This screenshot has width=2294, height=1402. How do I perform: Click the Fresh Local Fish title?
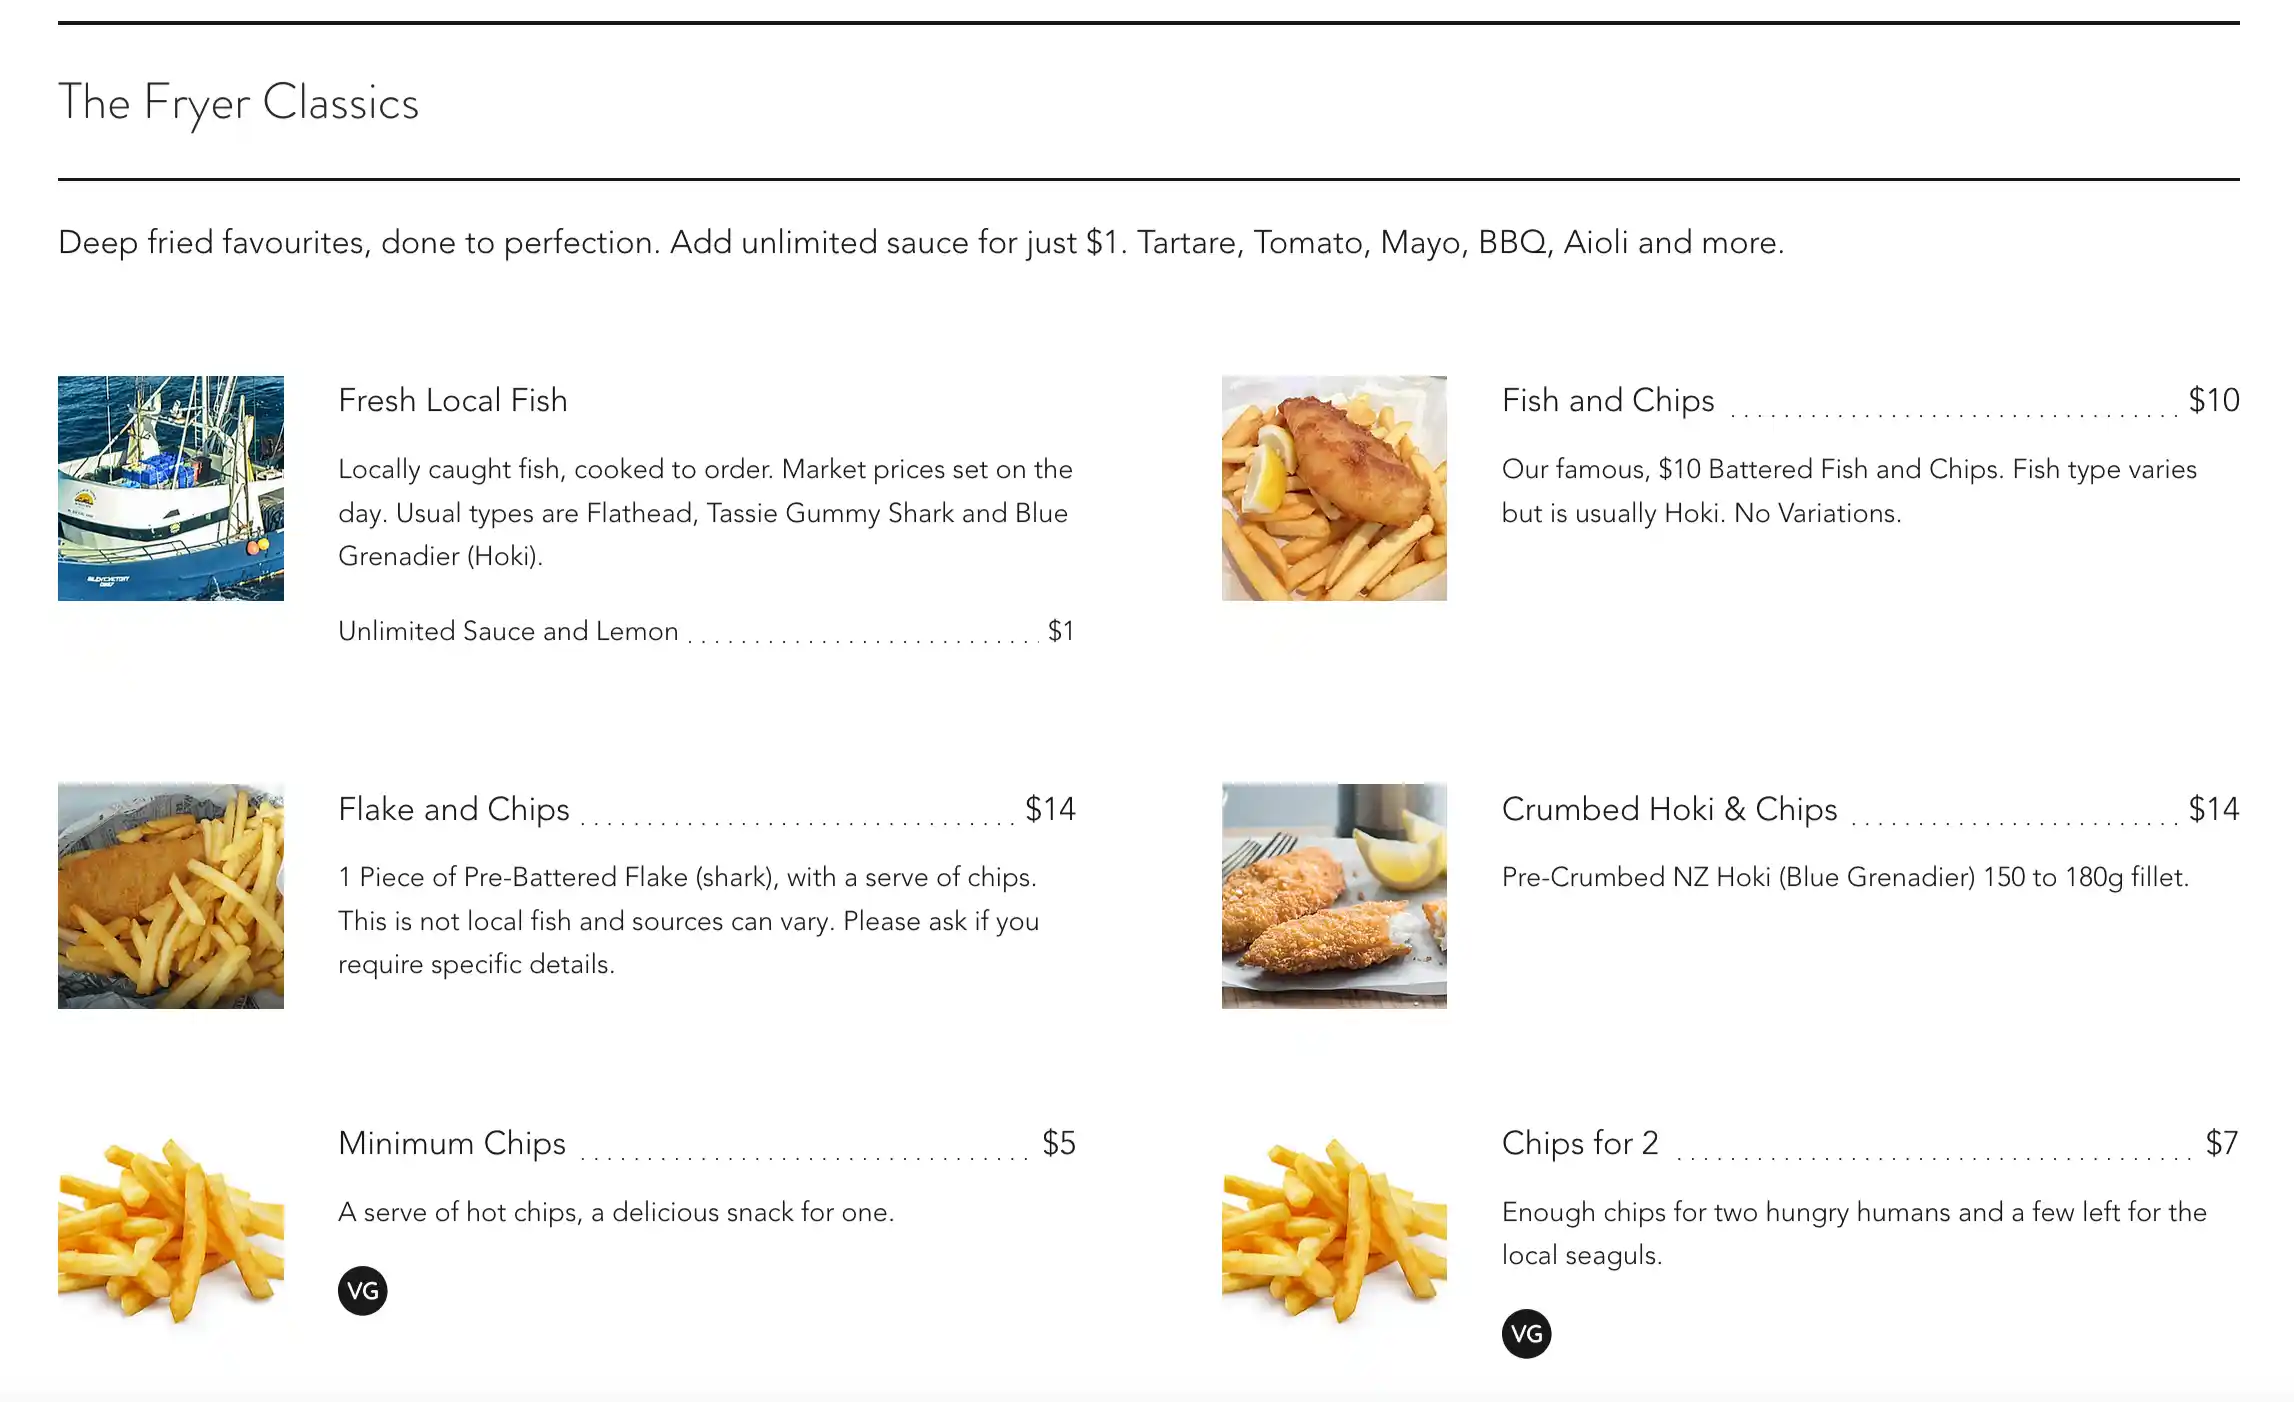click(452, 400)
